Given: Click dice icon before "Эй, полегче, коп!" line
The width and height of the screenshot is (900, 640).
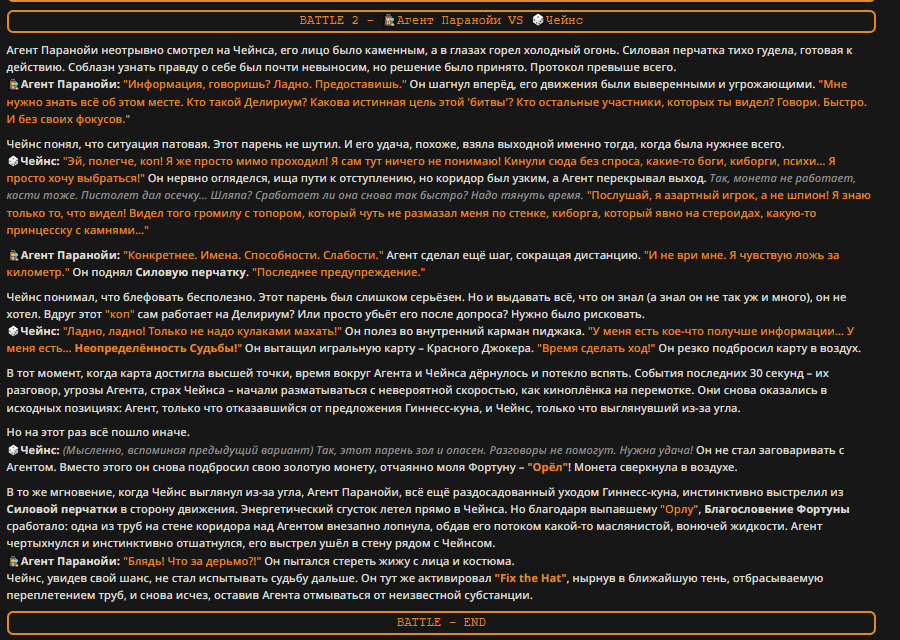Looking at the screenshot, I should (x=13, y=161).
